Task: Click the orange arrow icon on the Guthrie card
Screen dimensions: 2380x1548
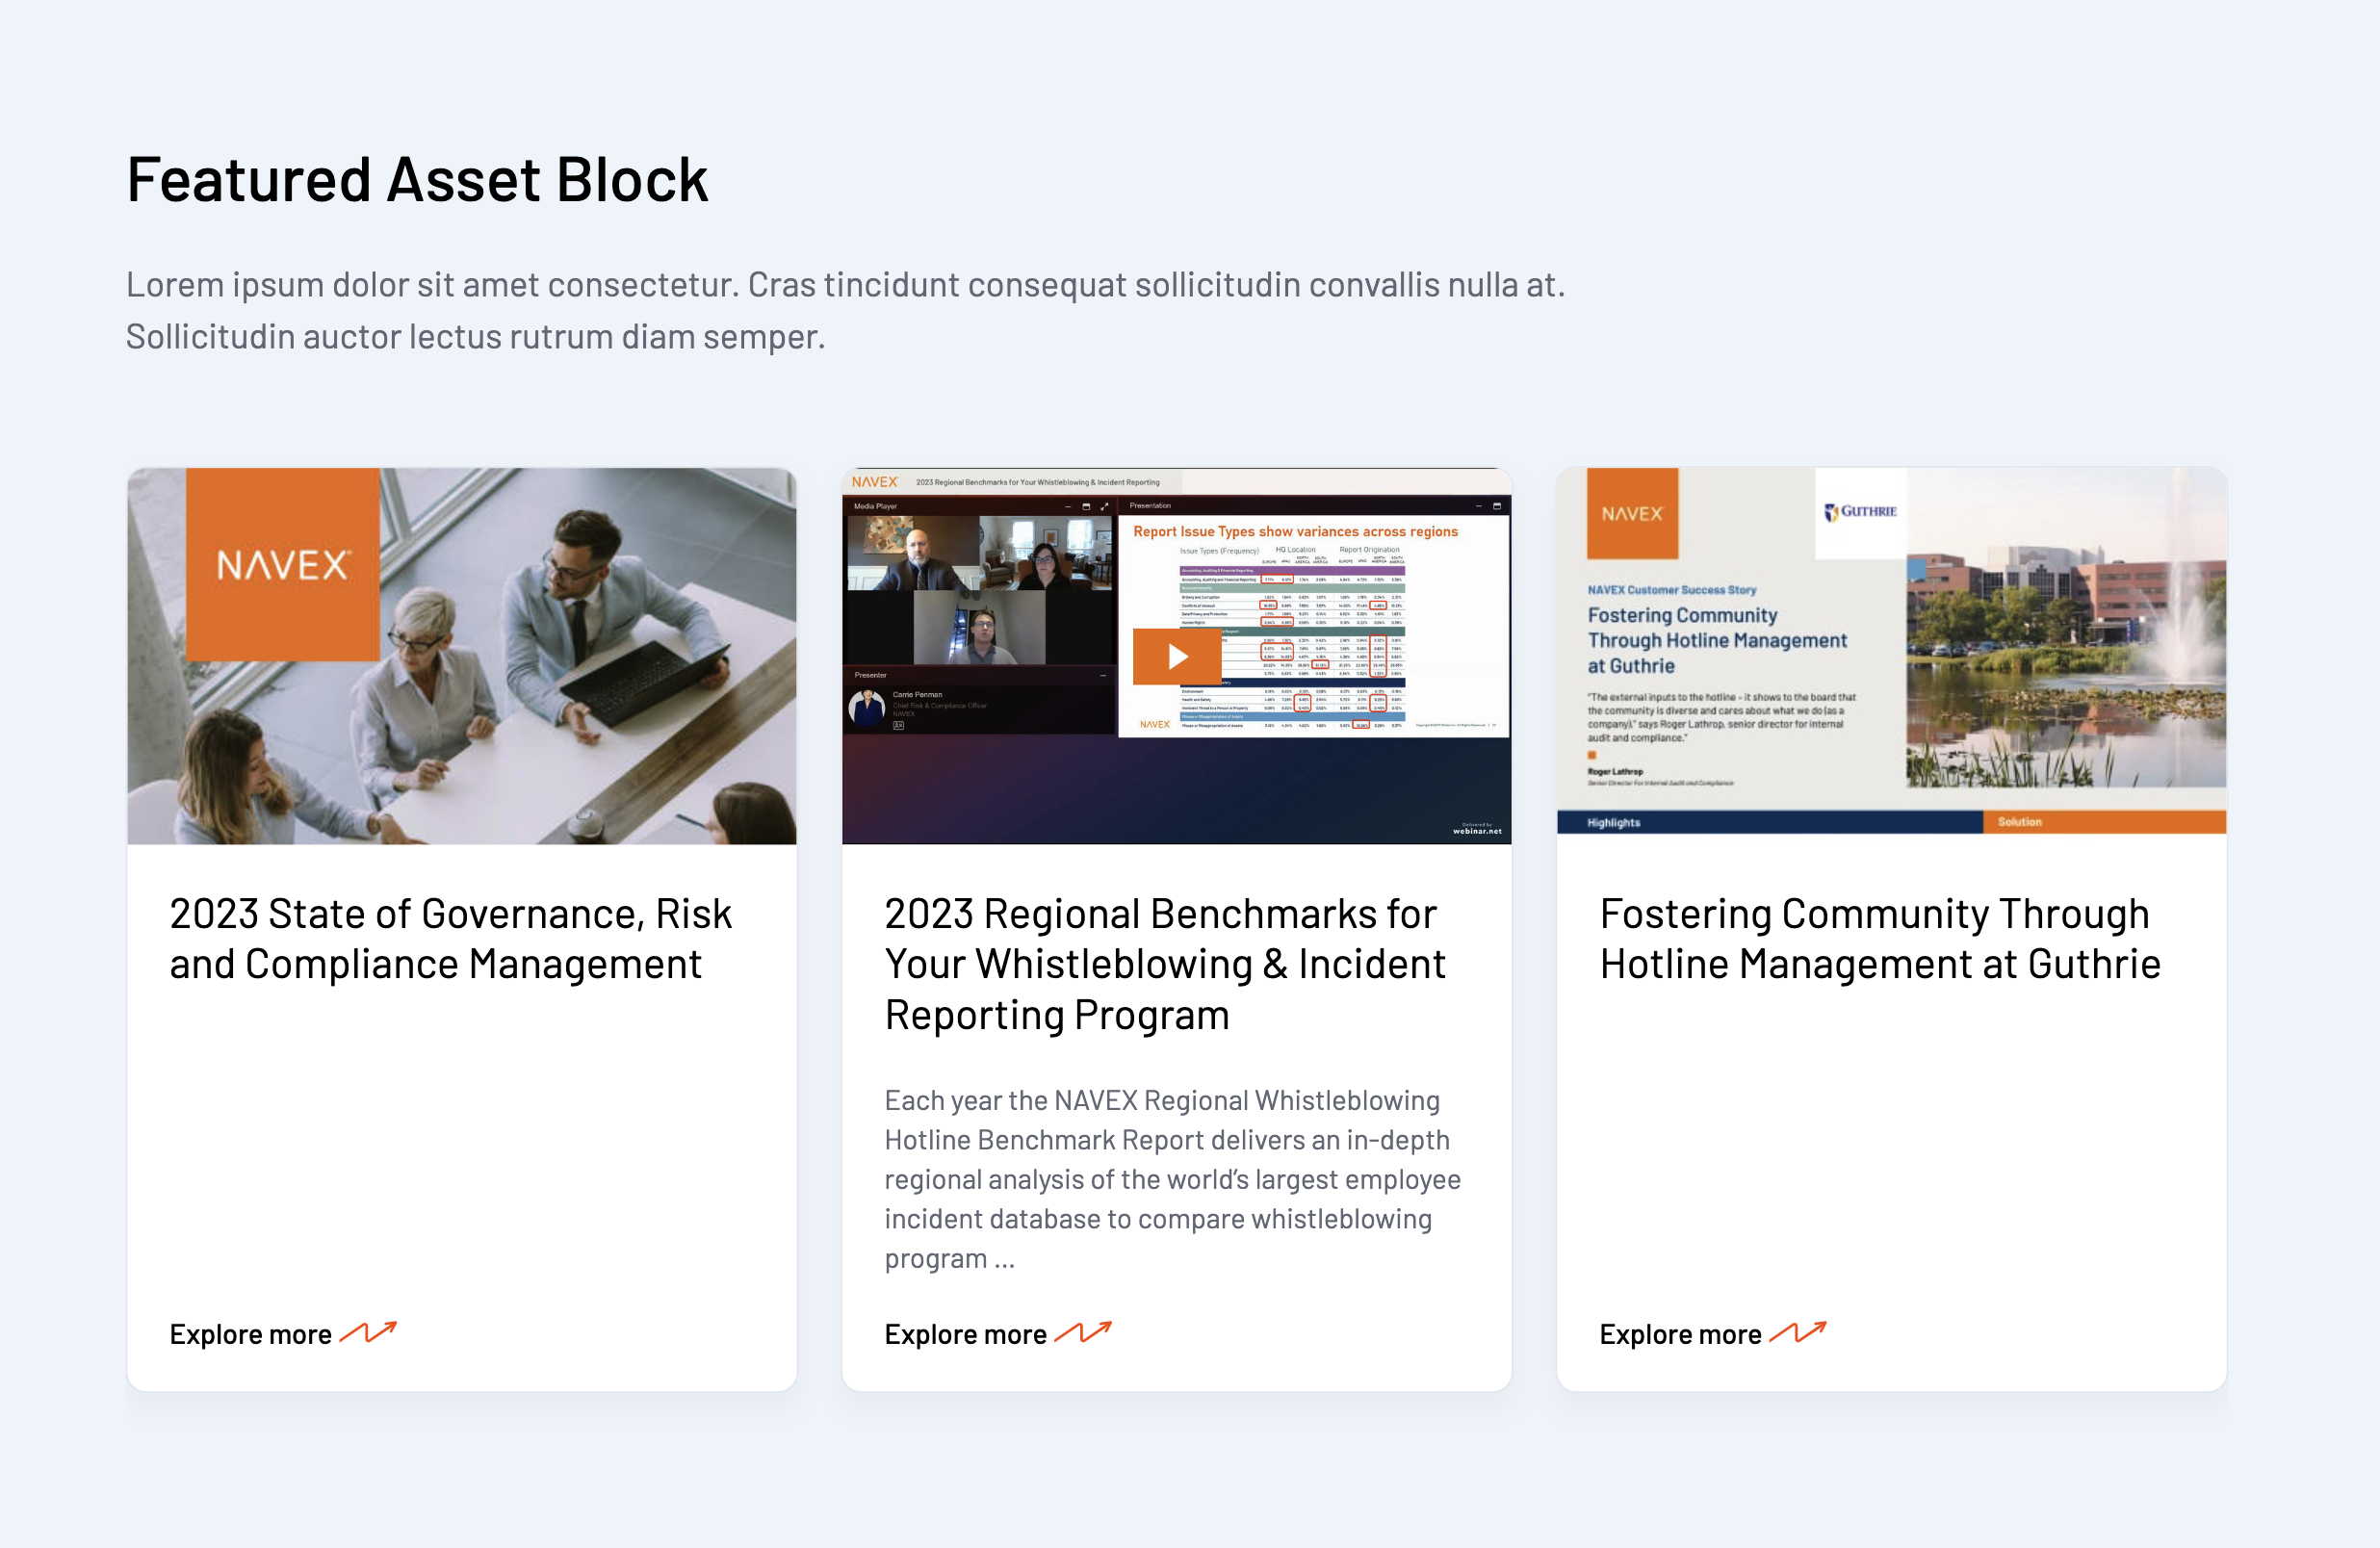Action: point(1798,1332)
